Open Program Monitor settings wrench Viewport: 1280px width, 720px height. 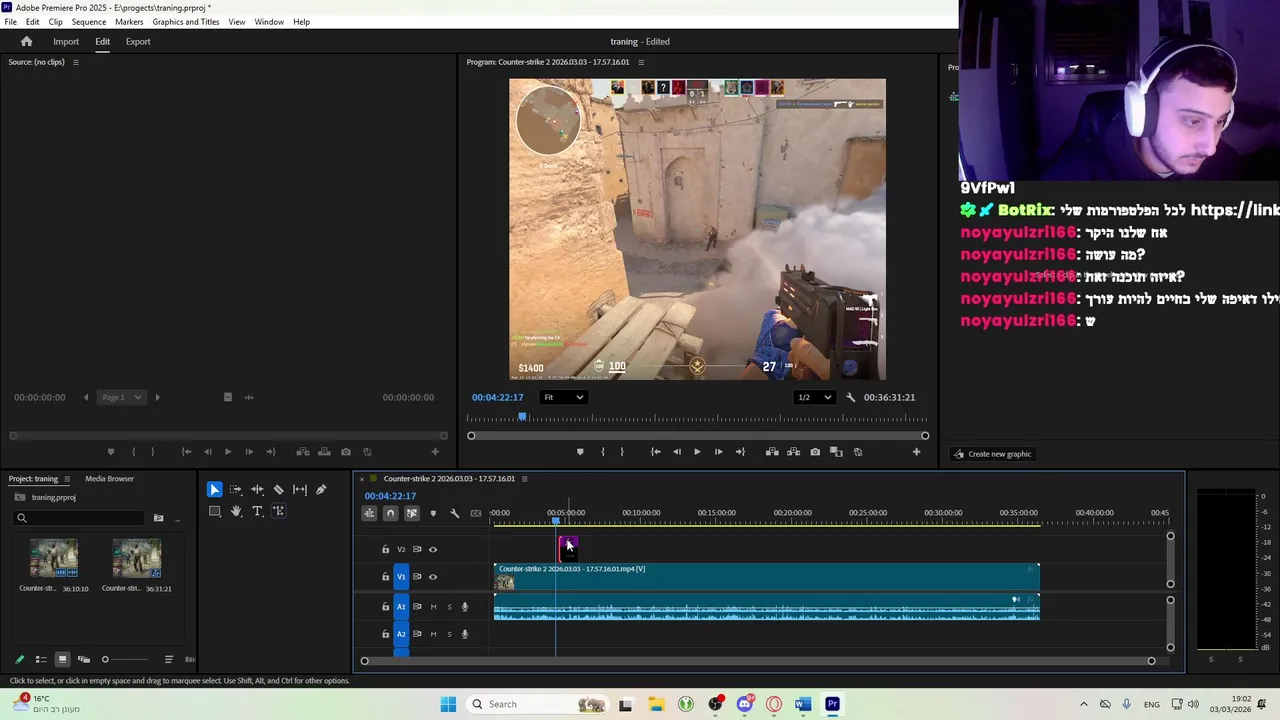[x=851, y=397]
